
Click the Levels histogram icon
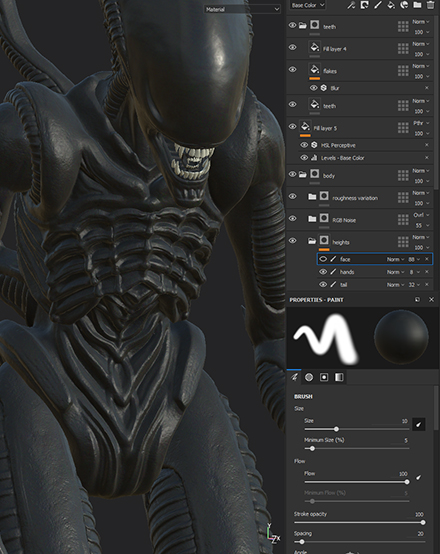pyautogui.click(x=314, y=158)
